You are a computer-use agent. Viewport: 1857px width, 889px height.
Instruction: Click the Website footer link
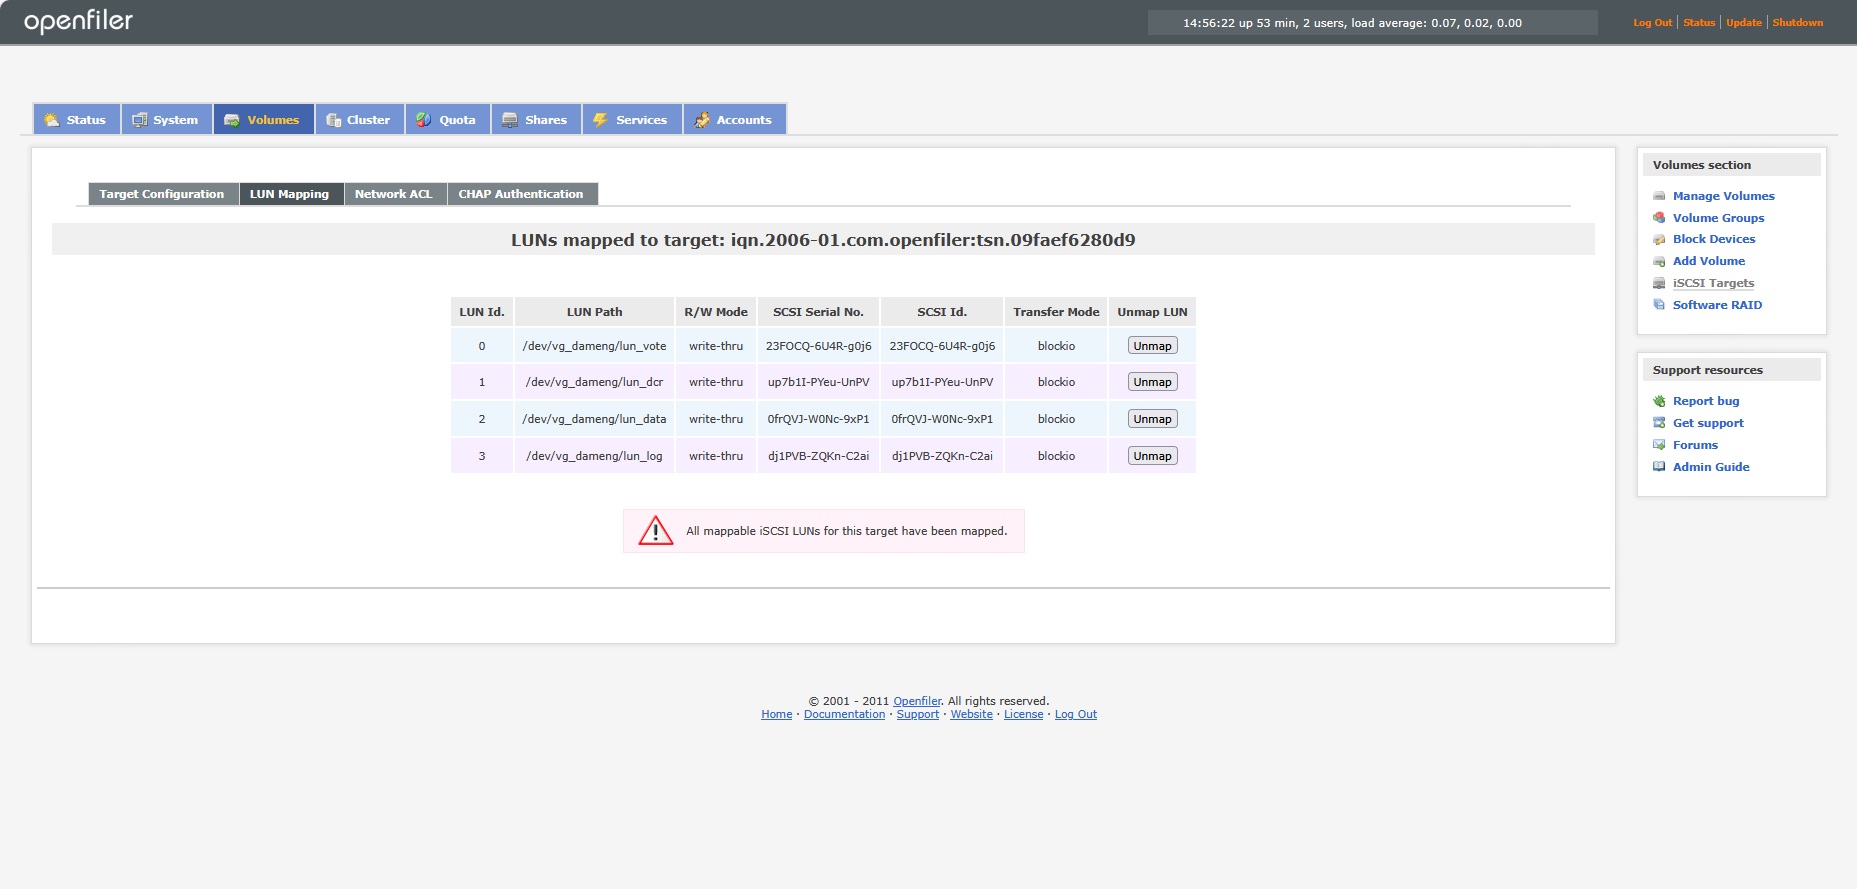click(x=971, y=714)
